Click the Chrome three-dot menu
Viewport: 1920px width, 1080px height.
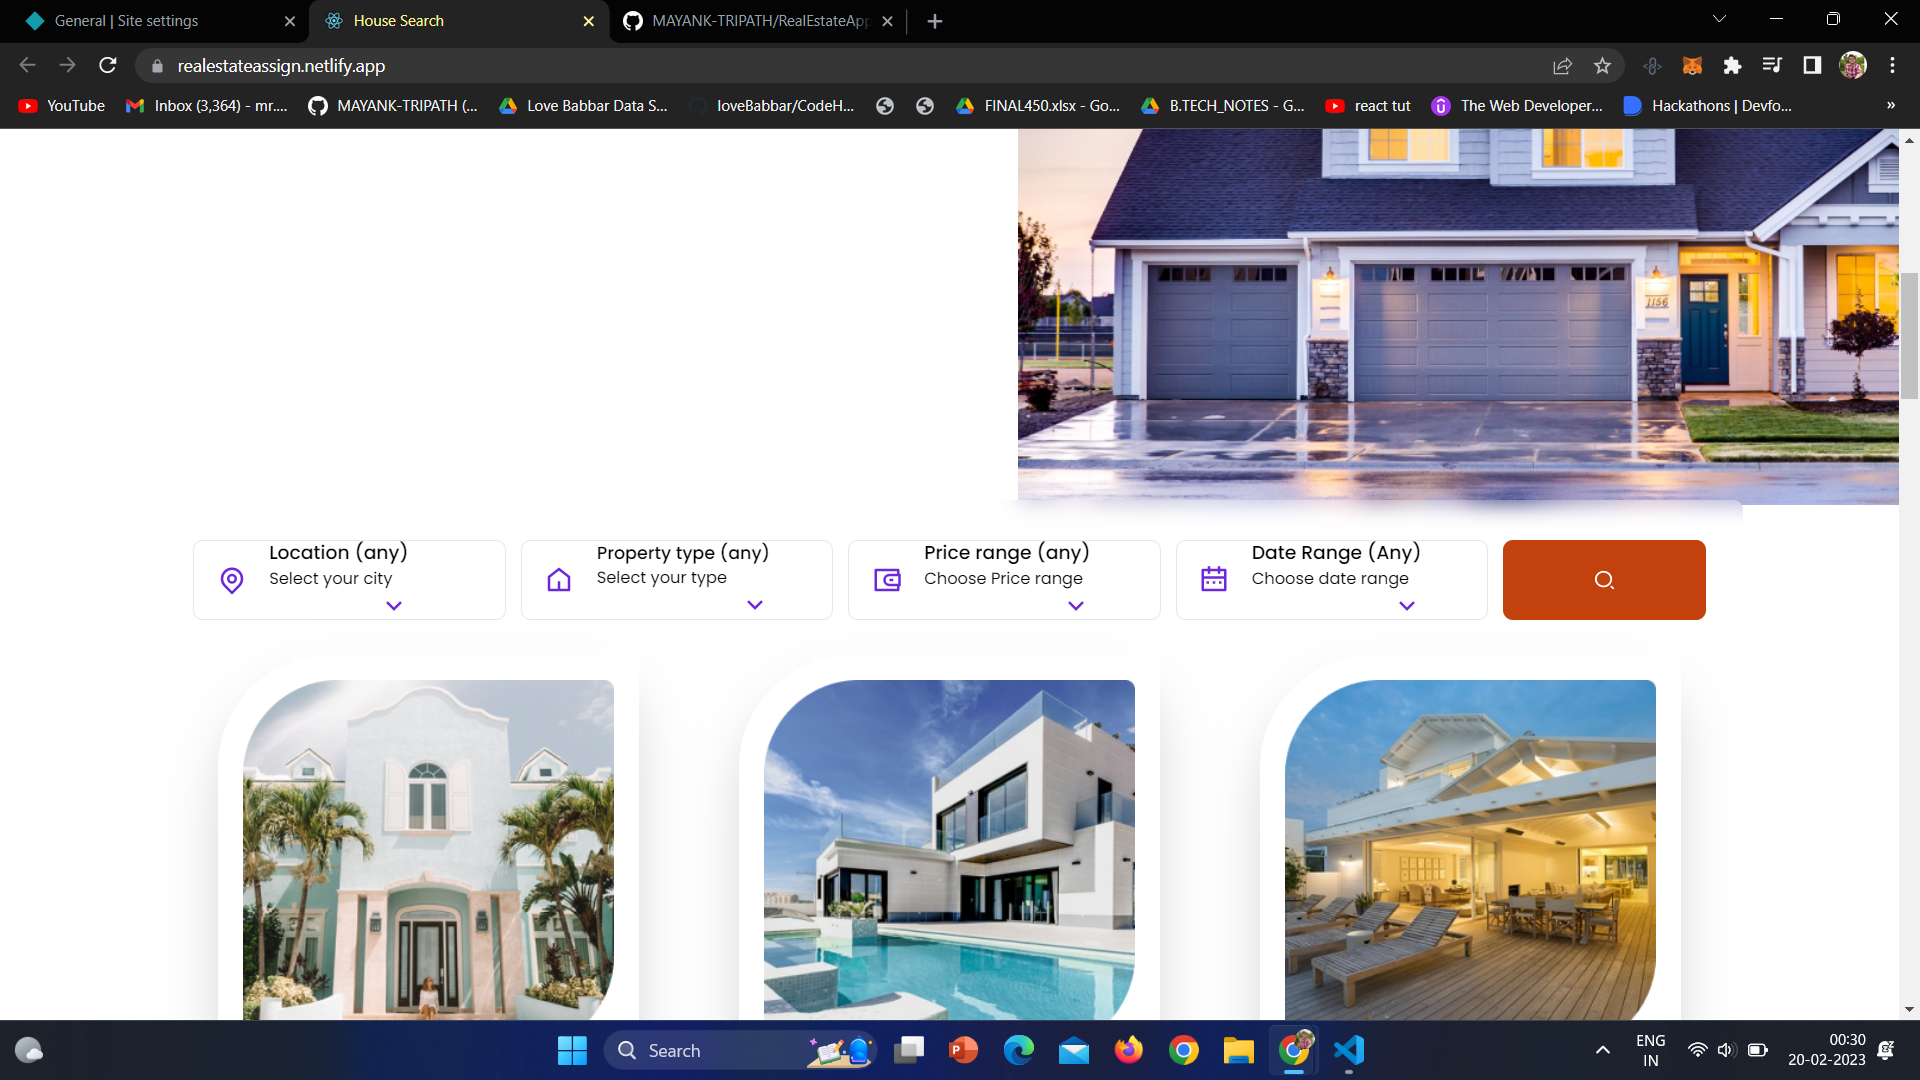coord(1892,66)
